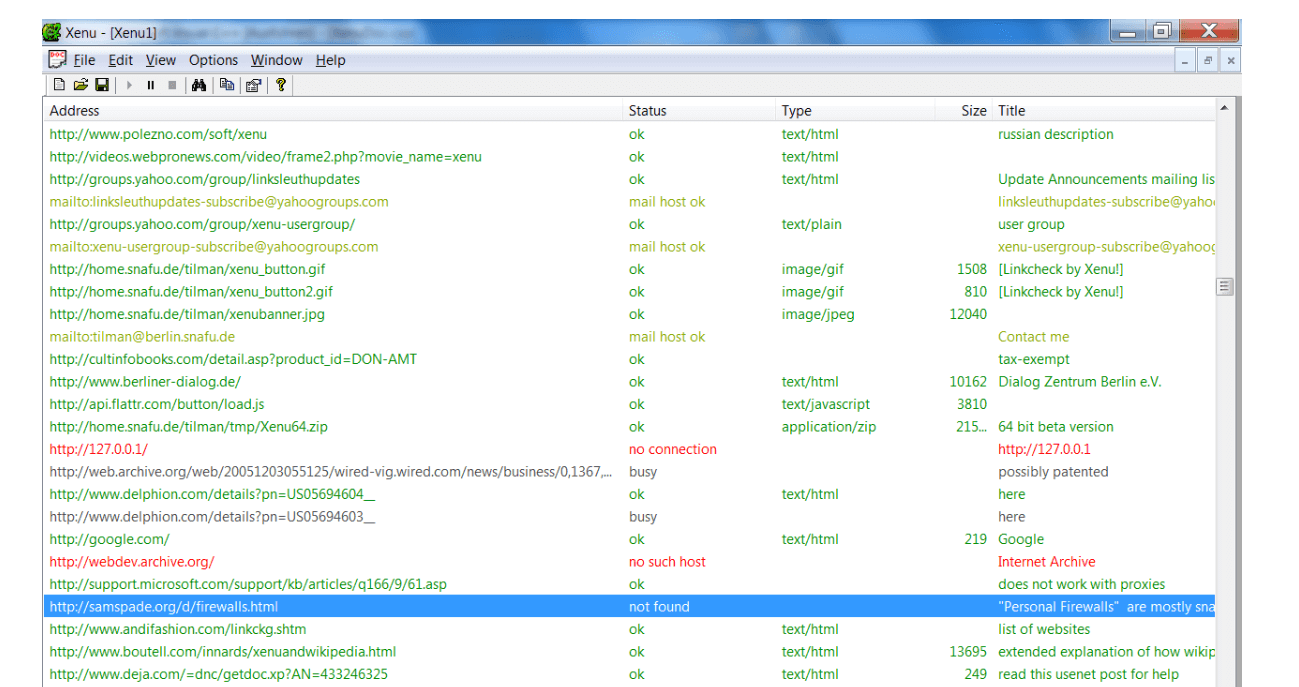Image resolution: width=1299 pixels, height=687 pixels.
Task: Pause the running link check
Action: point(150,85)
